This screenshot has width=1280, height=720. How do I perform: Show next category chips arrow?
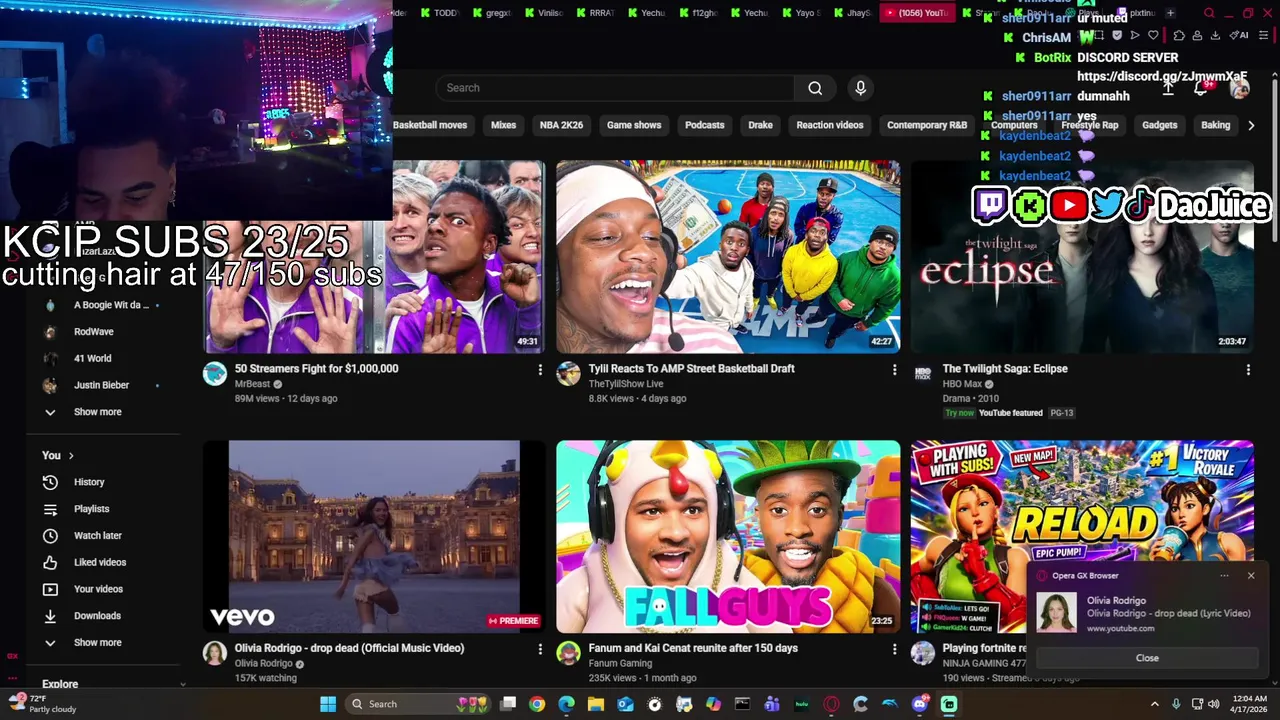coord(1250,125)
